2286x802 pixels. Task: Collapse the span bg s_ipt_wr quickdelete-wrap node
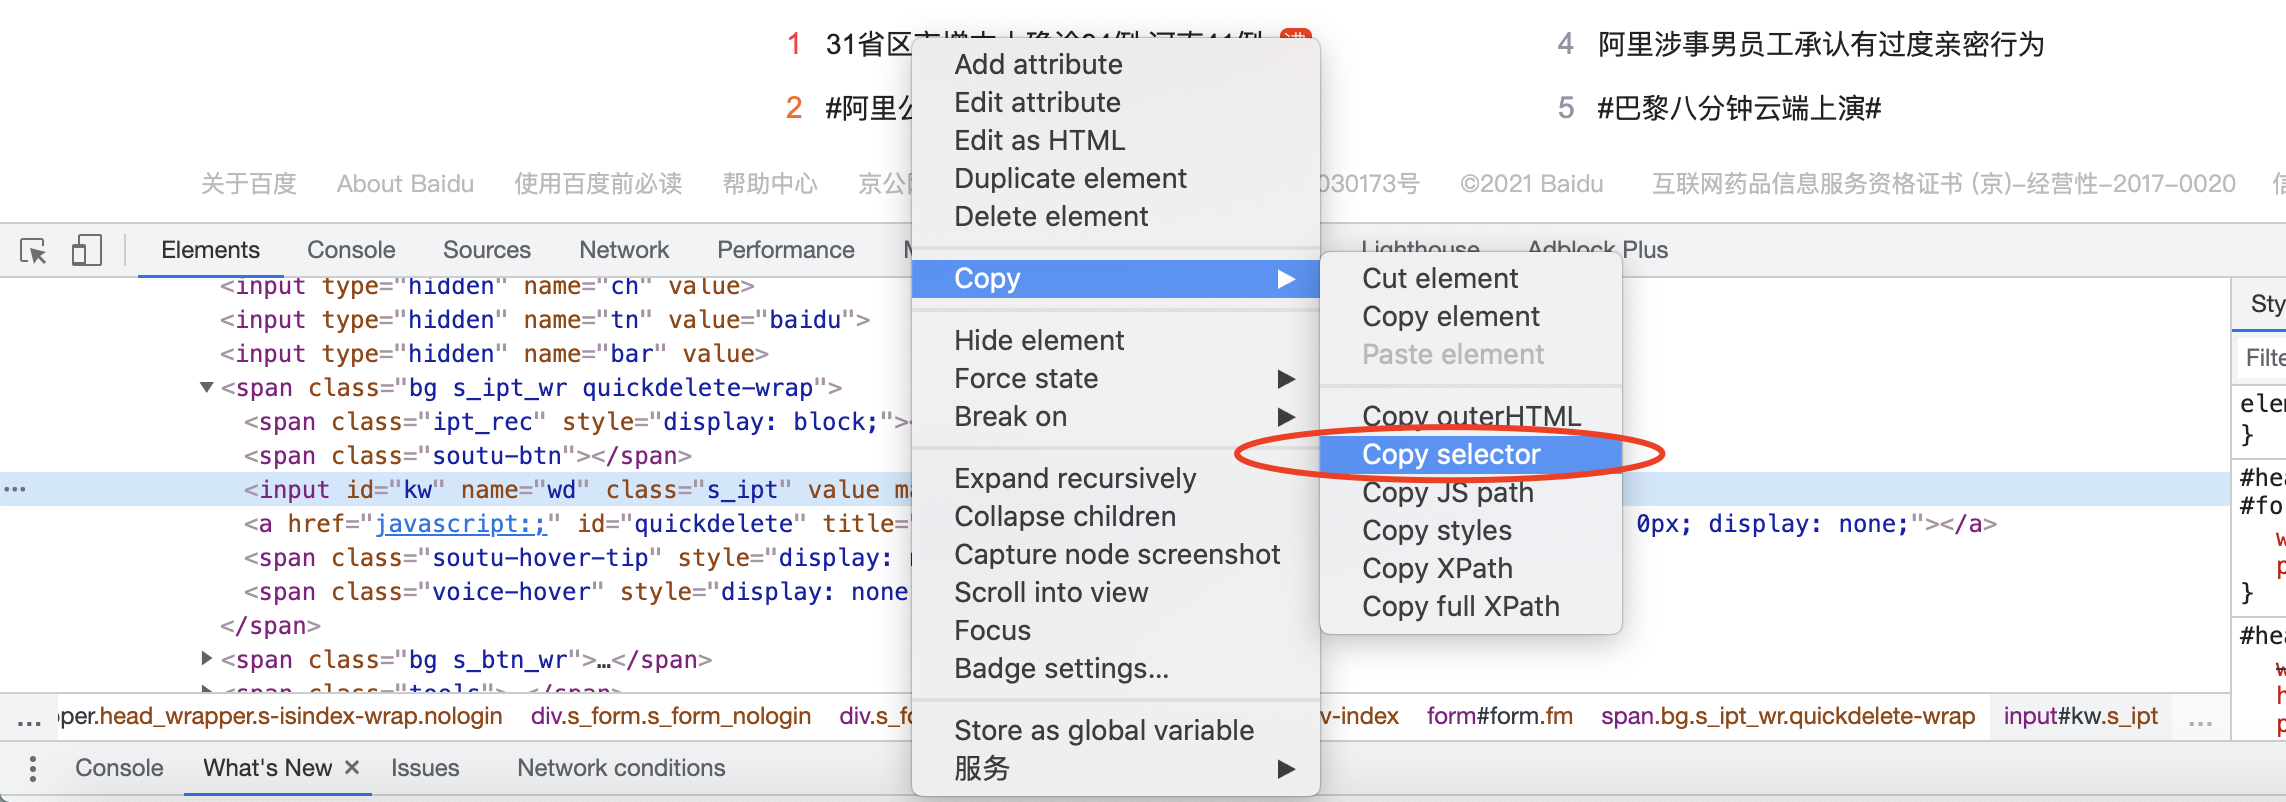(x=207, y=387)
